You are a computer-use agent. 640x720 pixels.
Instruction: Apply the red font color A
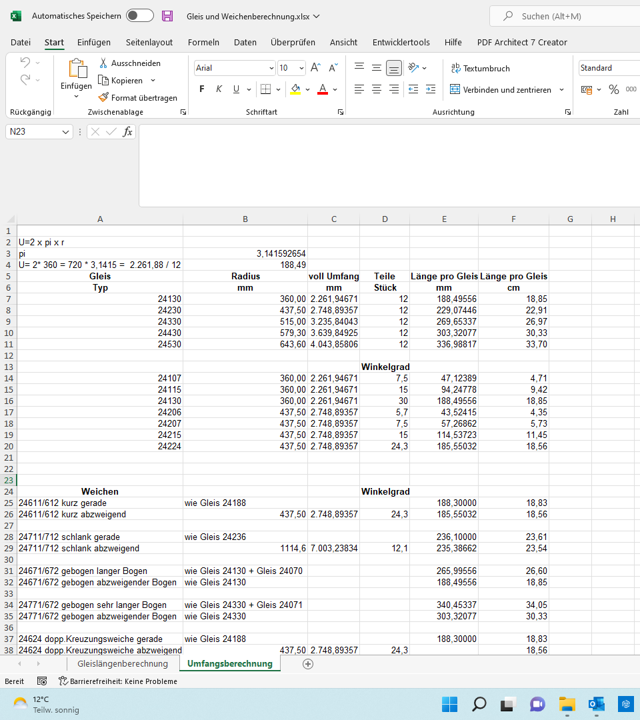[x=323, y=89]
